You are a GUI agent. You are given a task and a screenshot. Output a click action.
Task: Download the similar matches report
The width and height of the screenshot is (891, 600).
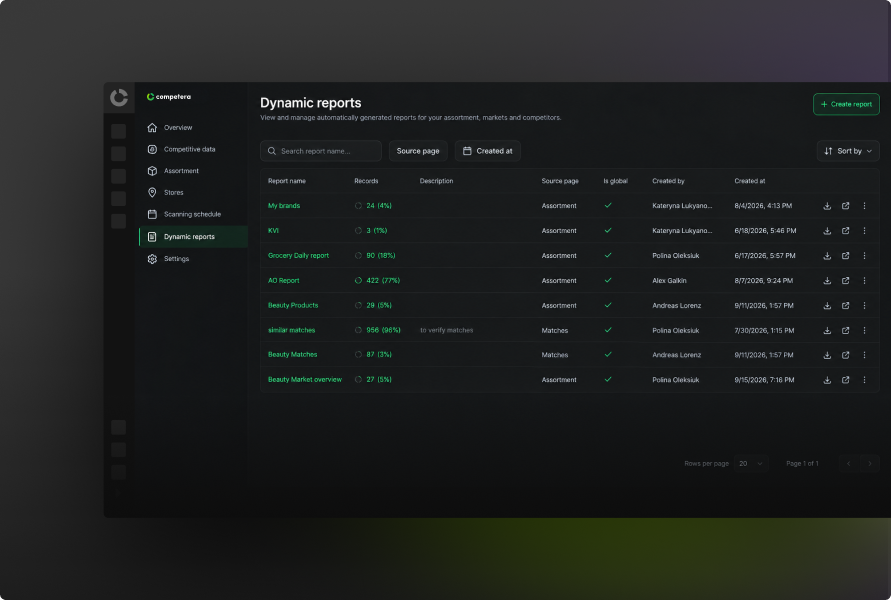coord(827,330)
